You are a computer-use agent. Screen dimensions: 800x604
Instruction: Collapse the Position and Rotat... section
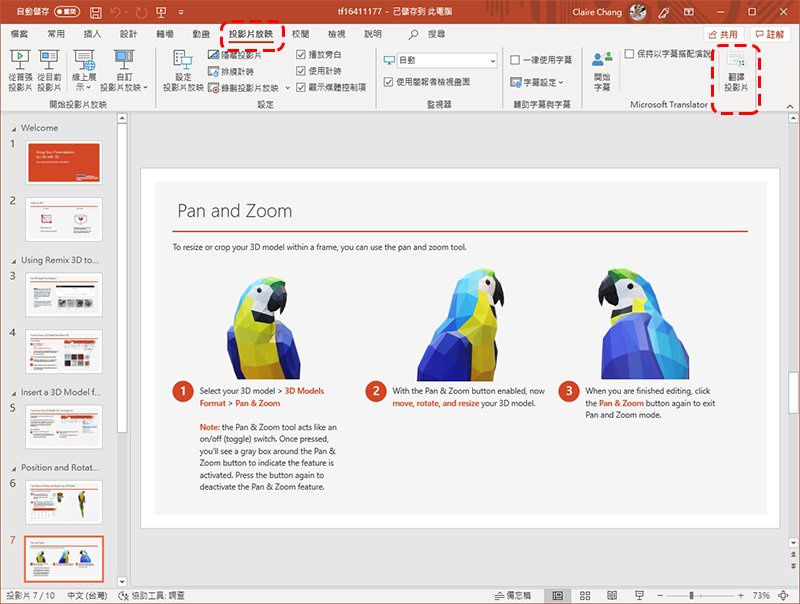click(x=14, y=468)
